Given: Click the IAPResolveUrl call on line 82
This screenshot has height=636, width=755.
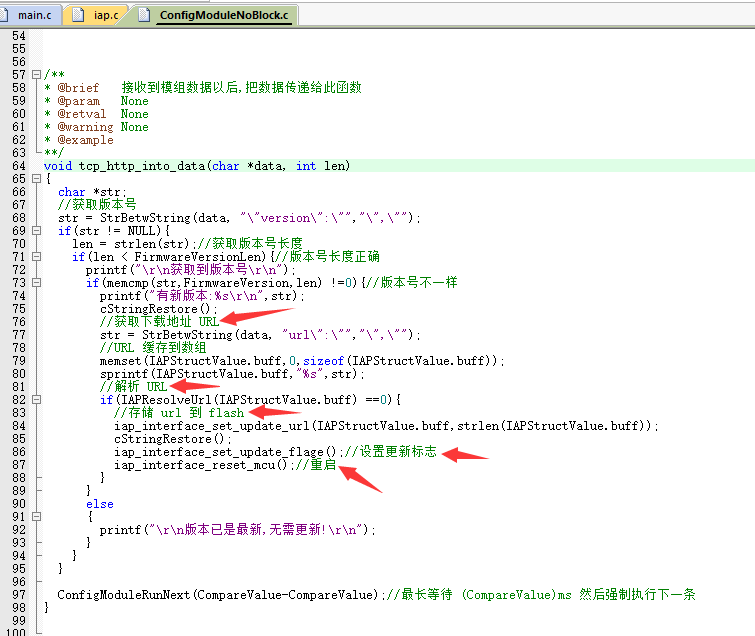Looking at the screenshot, I should 166,400.
